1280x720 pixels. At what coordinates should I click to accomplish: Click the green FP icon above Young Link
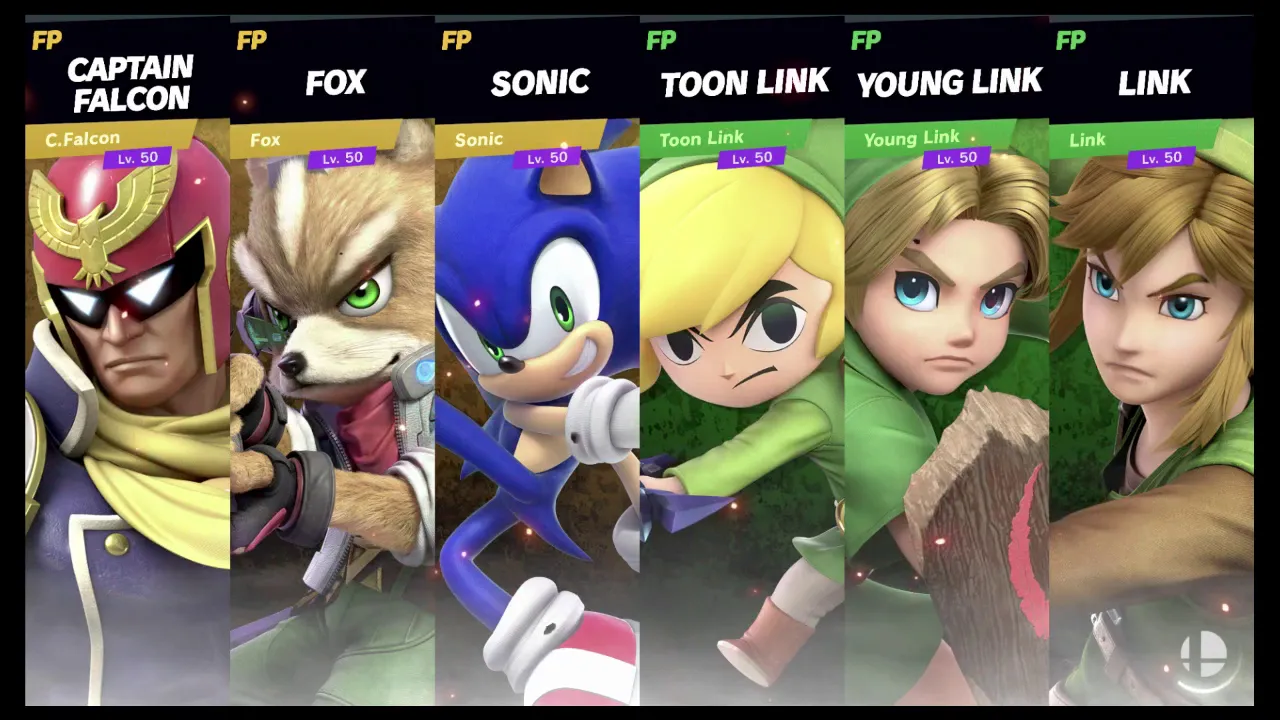pos(866,40)
